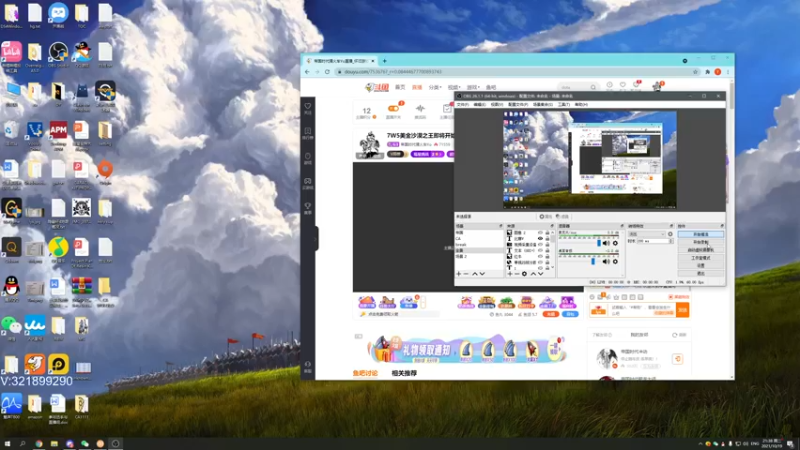The height and width of the screenshot is (450, 800).
Task: Move source down with arrow icon
Action: 540,274
